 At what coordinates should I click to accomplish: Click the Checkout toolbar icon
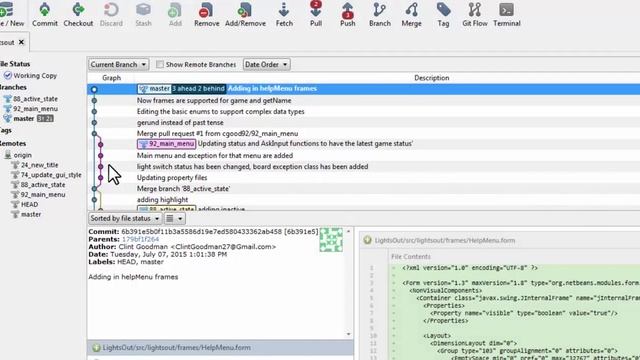coord(78,14)
